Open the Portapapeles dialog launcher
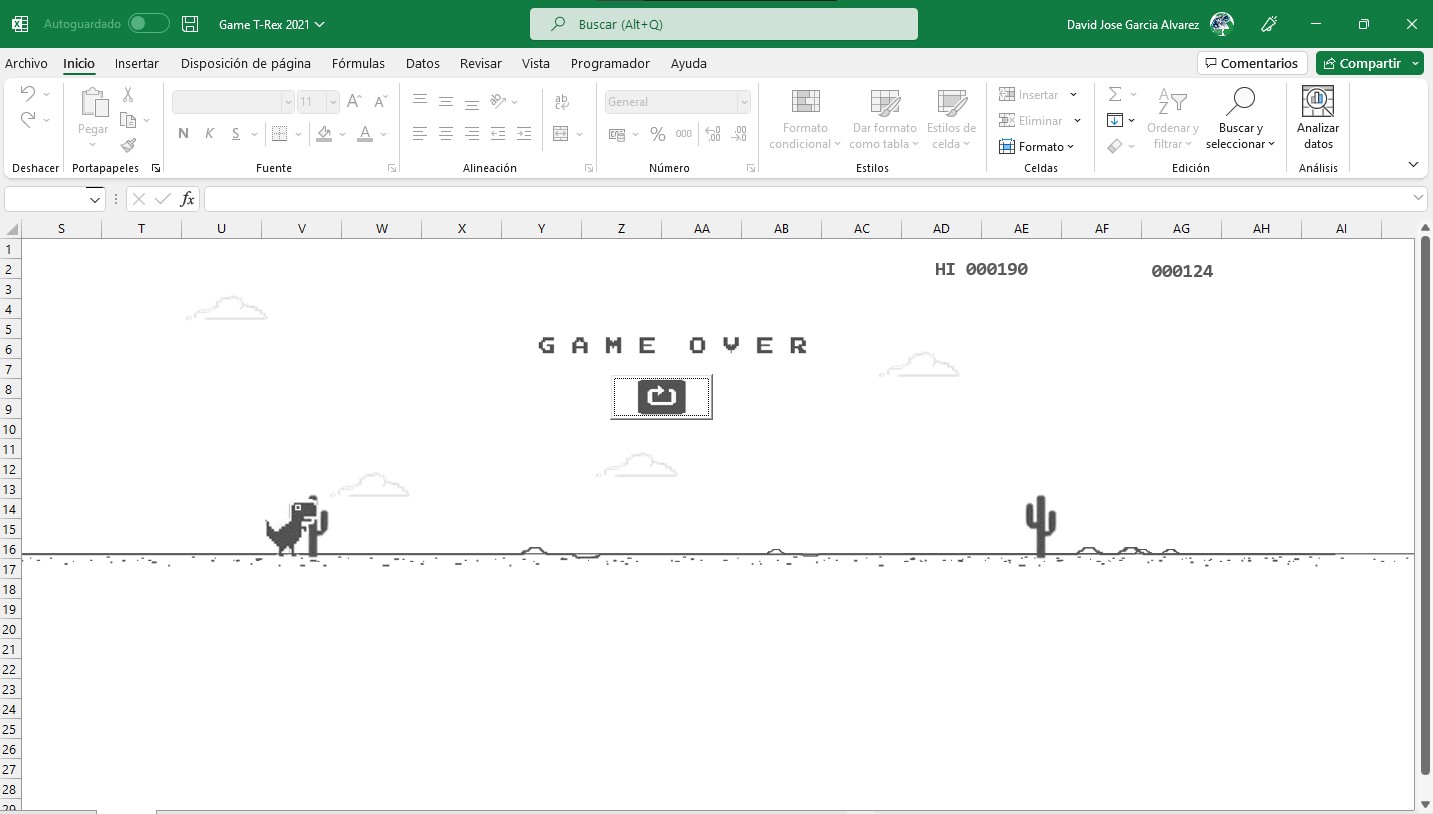 point(156,168)
